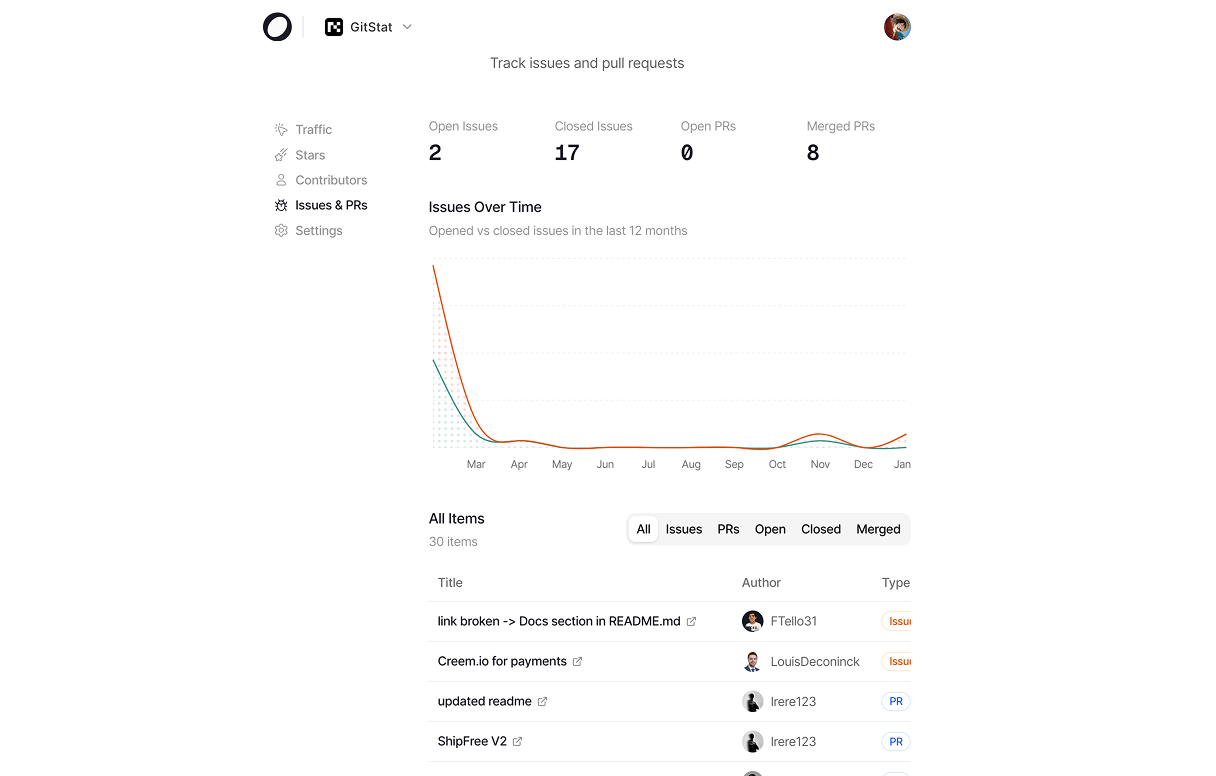Click the FTello31 author avatar
This screenshot has width=1216, height=776.
[752, 621]
